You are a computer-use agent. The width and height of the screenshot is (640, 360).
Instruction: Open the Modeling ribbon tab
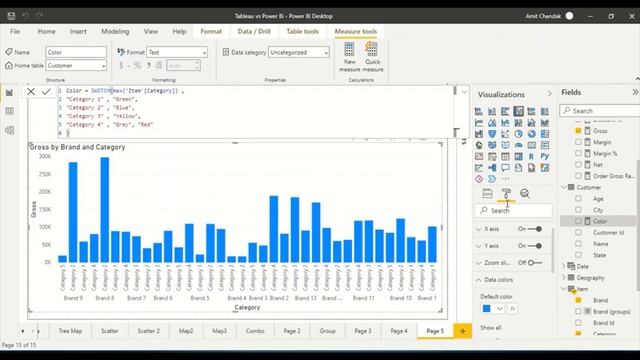tap(115, 31)
